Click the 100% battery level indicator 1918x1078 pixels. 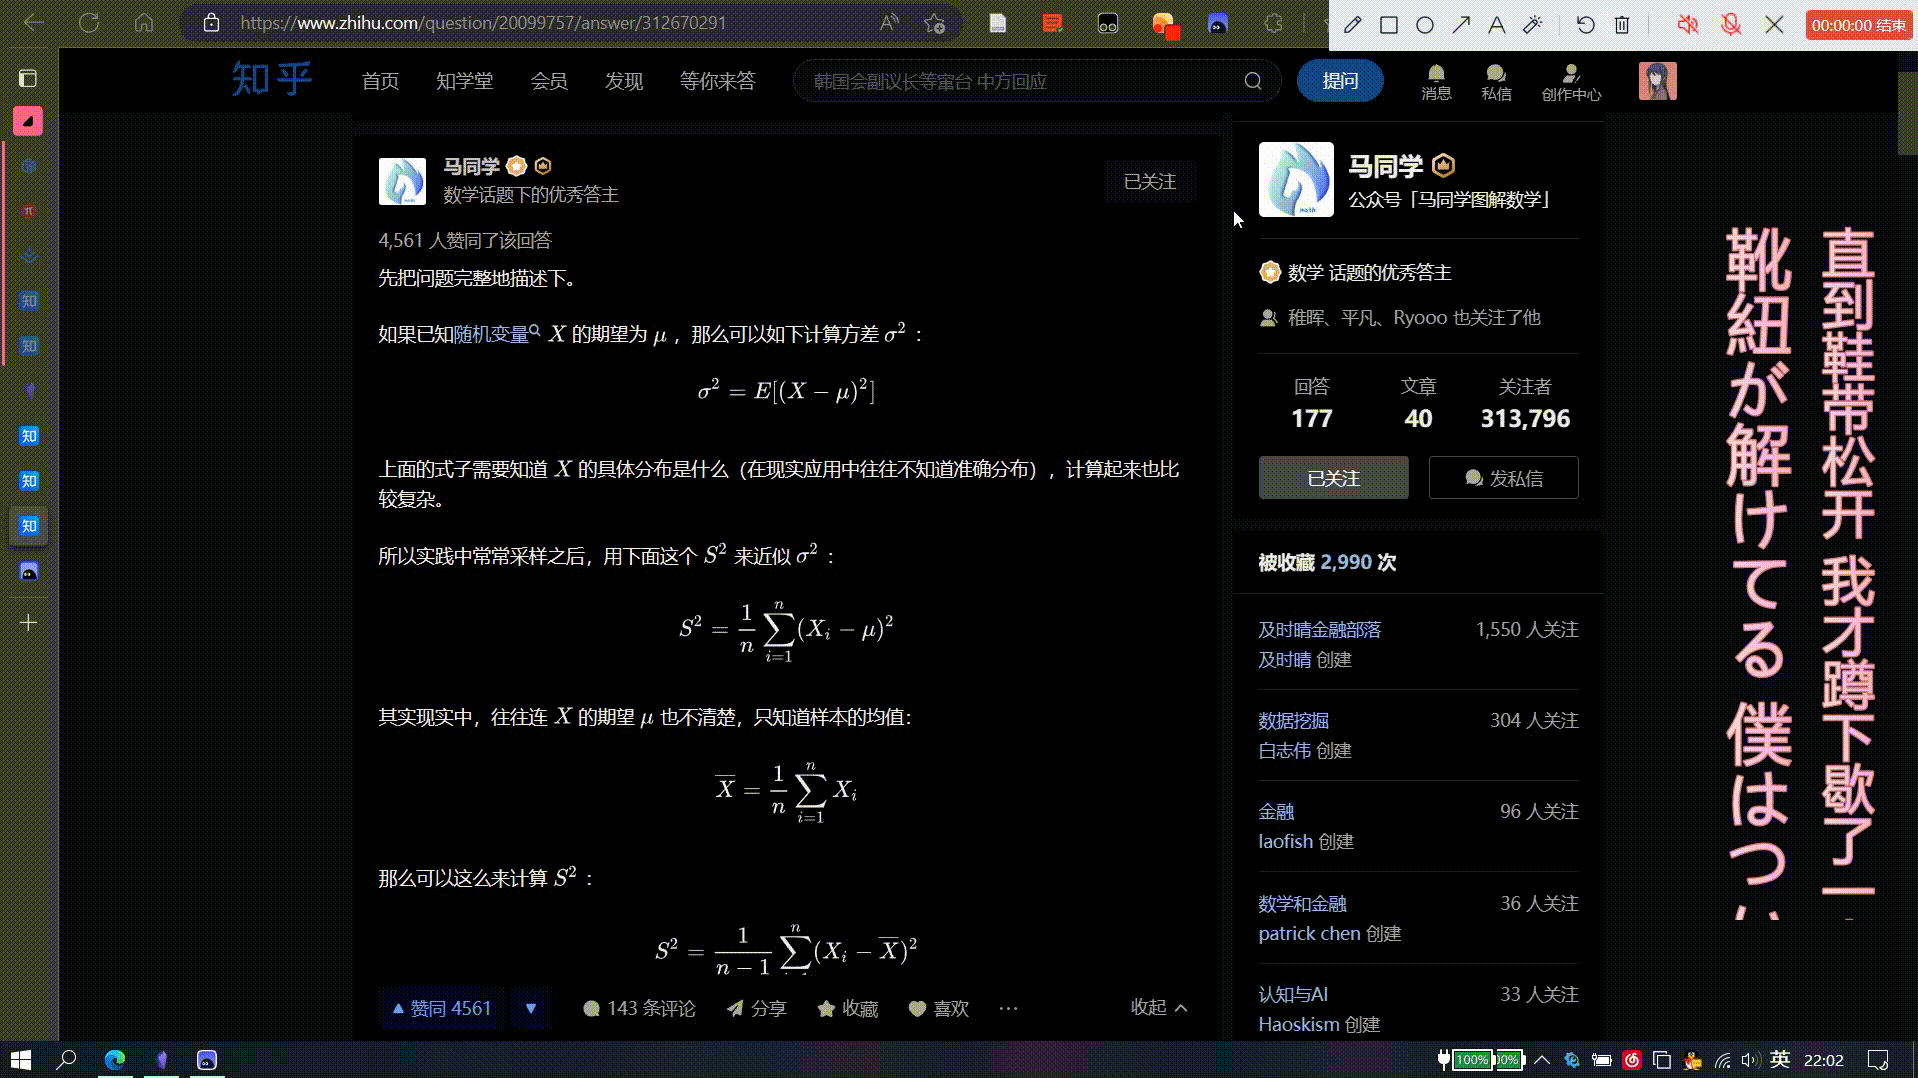pyautogui.click(x=1472, y=1060)
